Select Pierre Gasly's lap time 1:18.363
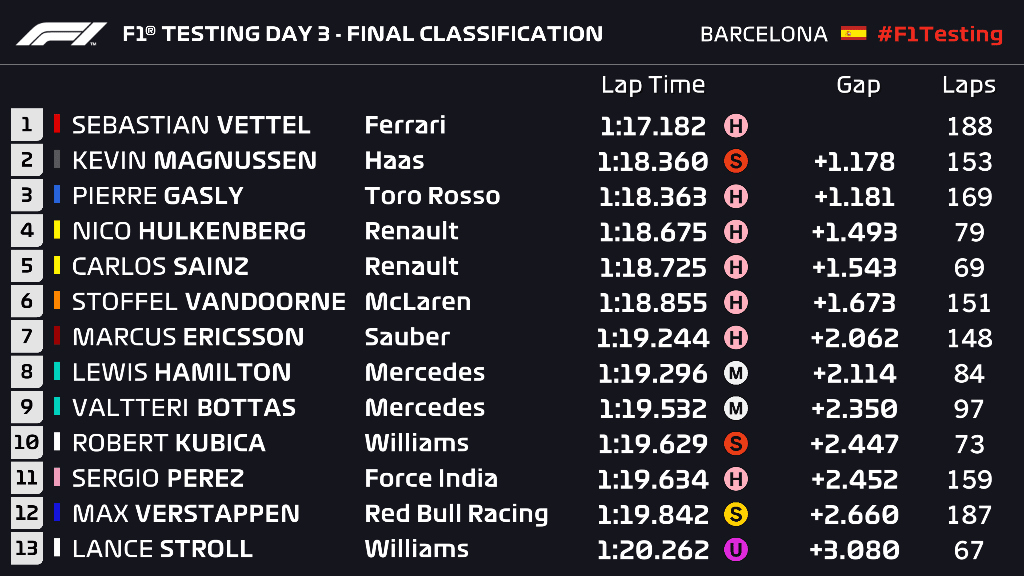 pyautogui.click(x=653, y=196)
